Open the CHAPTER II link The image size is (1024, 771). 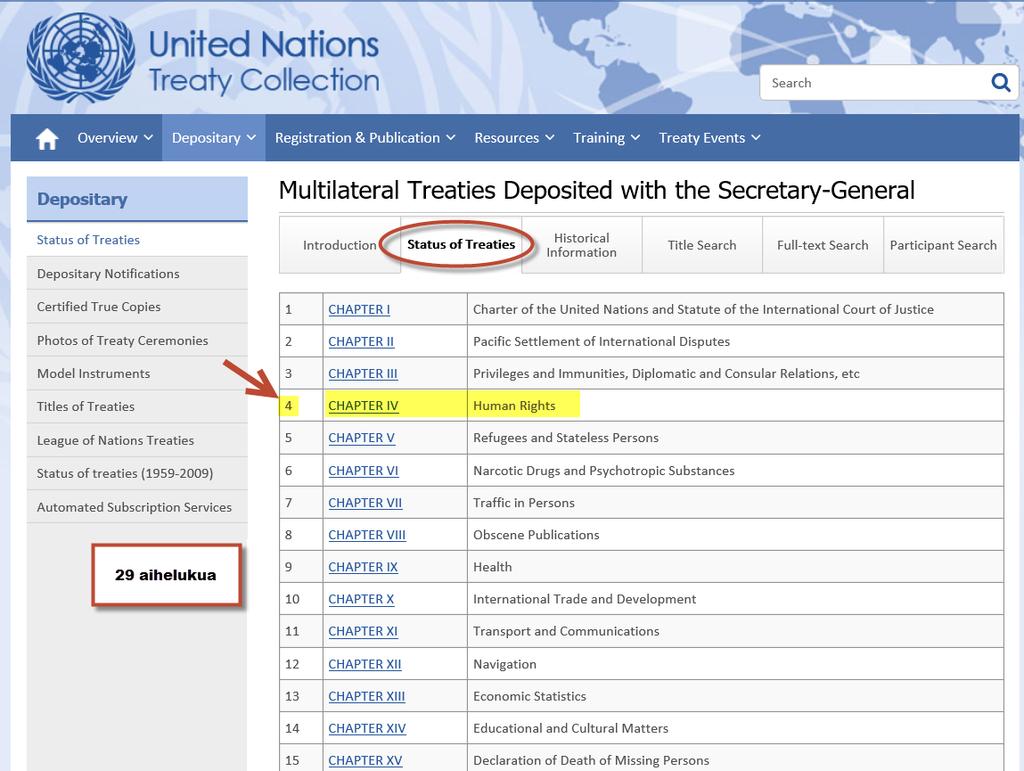click(361, 341)
